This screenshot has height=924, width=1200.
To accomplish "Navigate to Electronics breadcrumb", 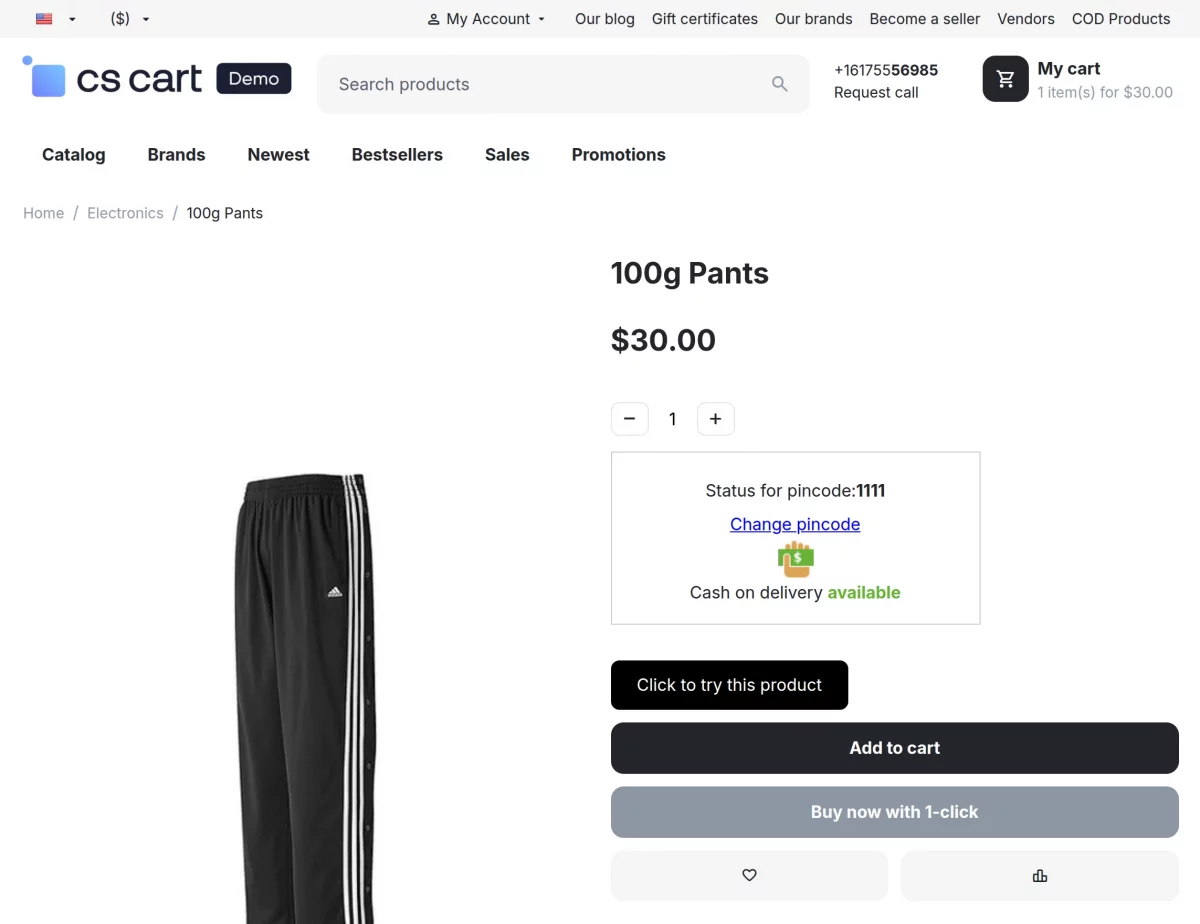I will tap(125, 213).
